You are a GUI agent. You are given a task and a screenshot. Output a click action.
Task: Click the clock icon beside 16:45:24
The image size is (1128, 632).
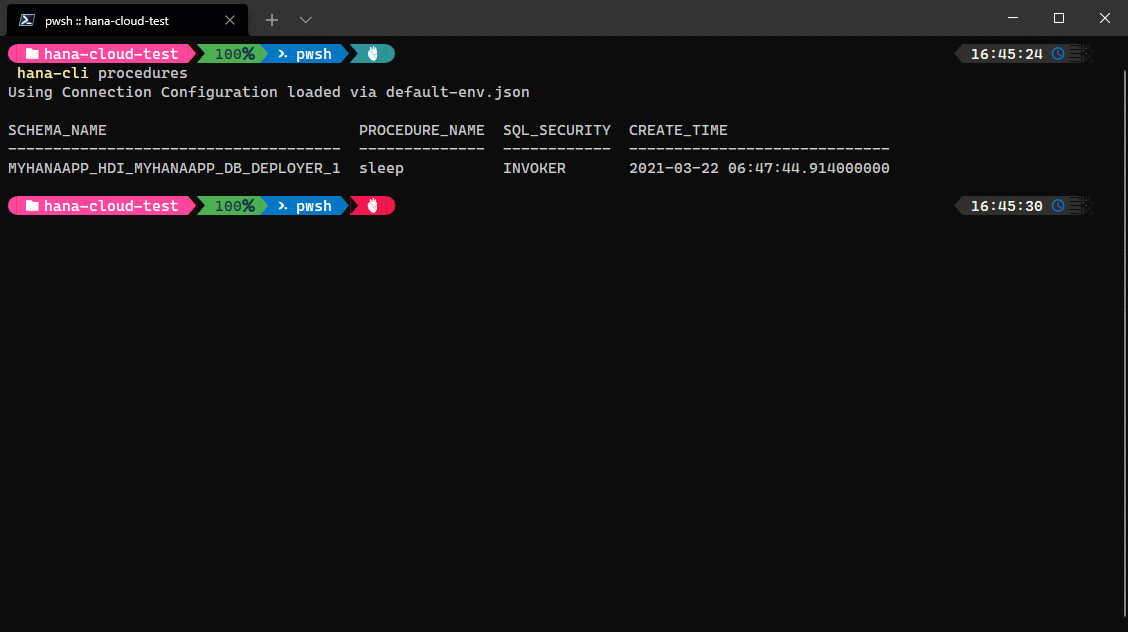click(x=1058, y=53)
